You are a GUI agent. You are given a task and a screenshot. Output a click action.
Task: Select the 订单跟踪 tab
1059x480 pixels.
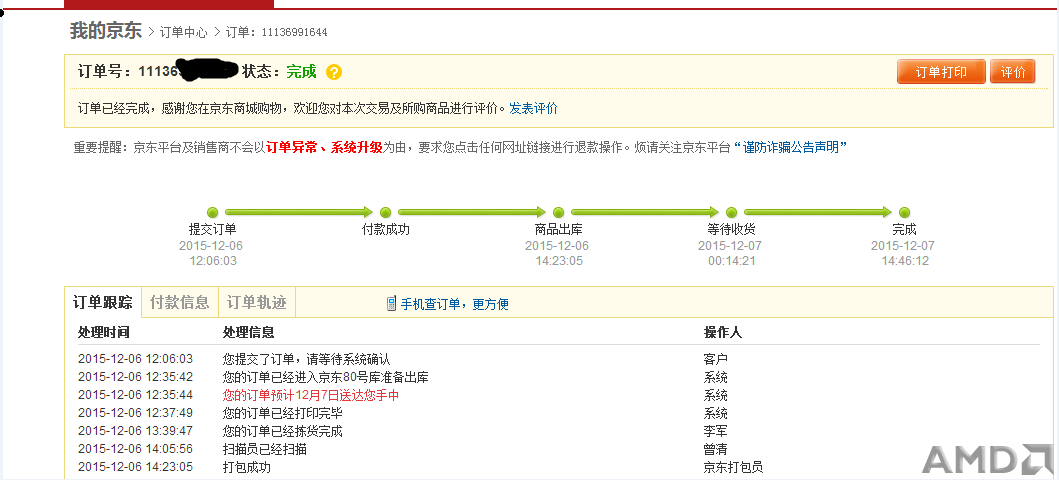[x=103, y=302]
